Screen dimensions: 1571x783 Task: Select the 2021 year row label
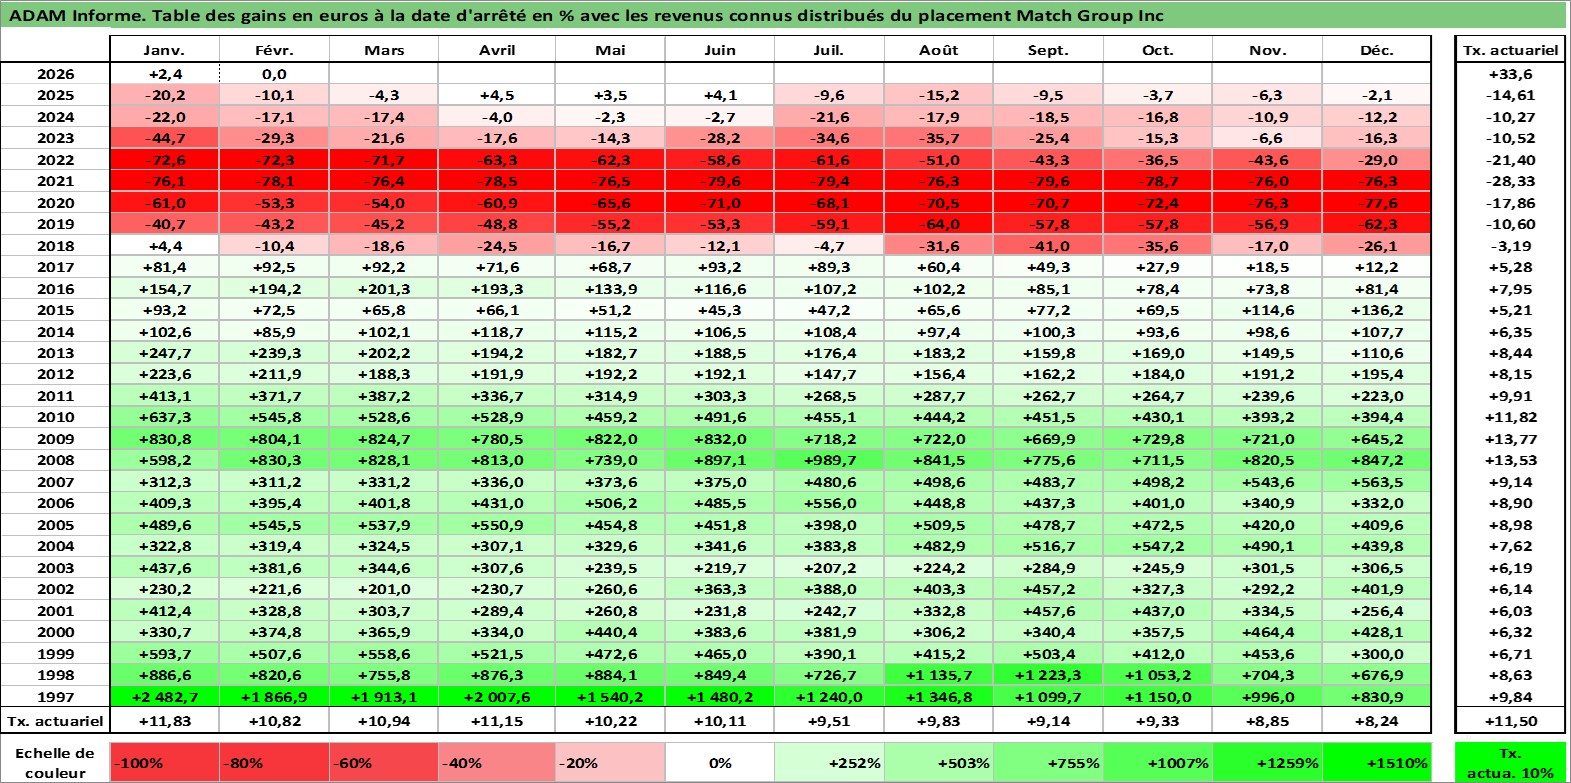[x=55, y=181]
